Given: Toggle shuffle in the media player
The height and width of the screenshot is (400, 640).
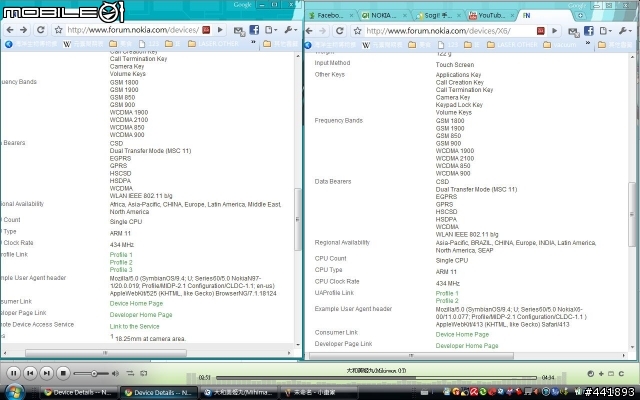Looking at the screenshot, I should (130, 373).
